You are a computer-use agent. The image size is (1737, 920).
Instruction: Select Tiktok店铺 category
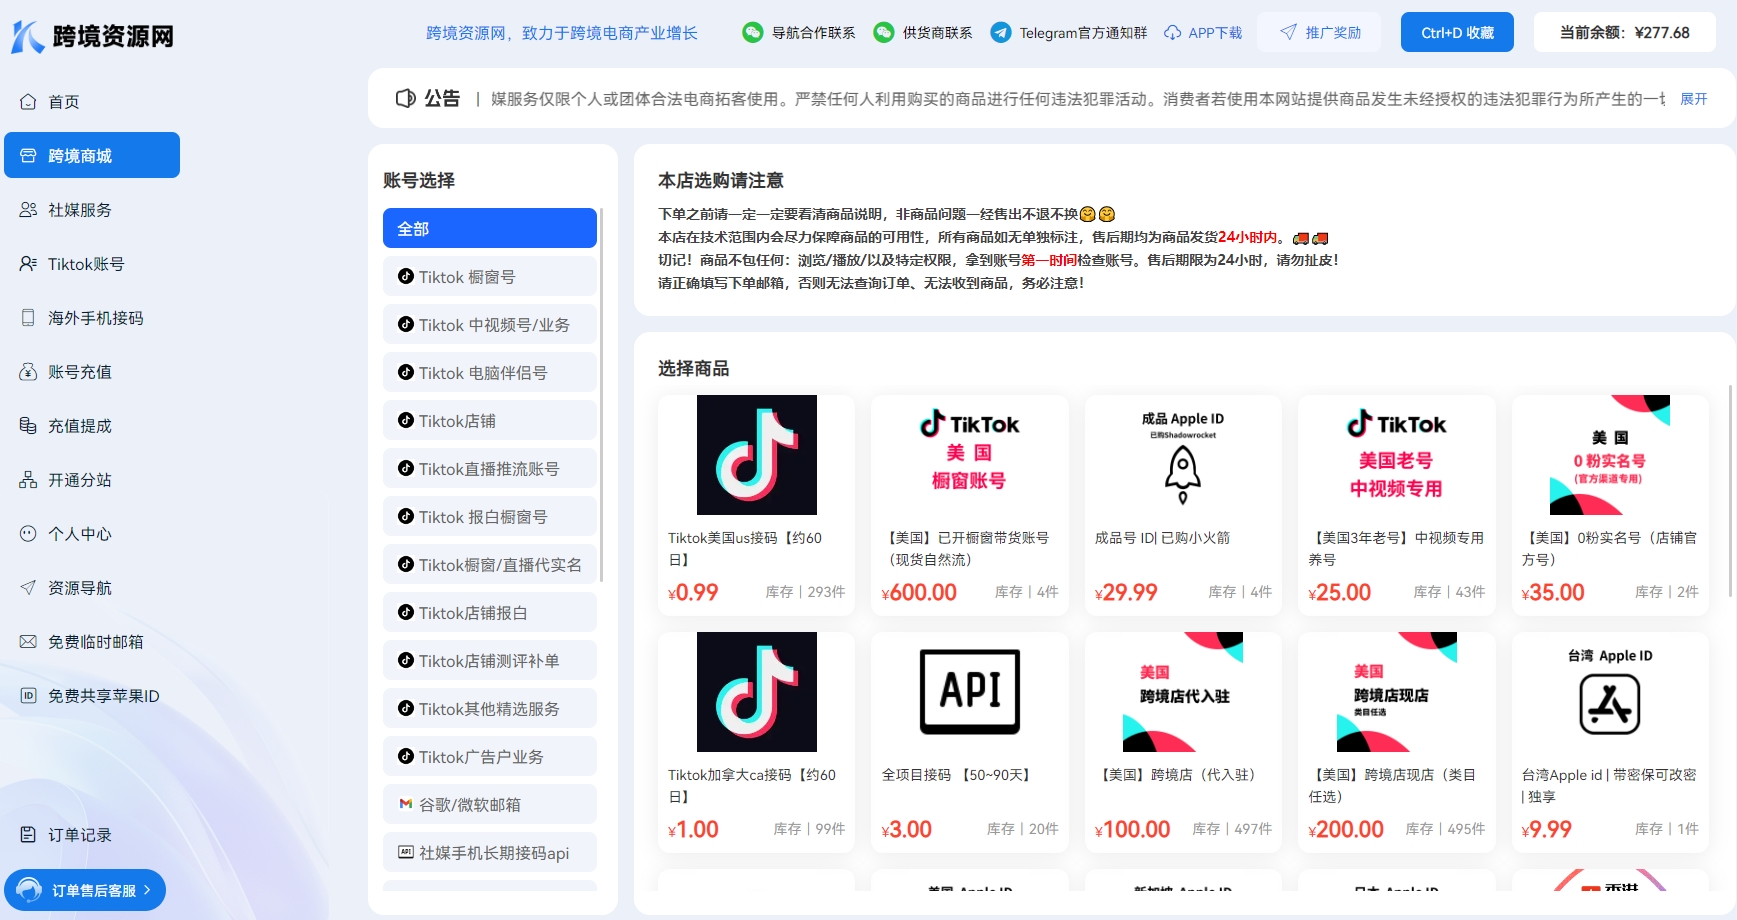[x=490, y=420]
